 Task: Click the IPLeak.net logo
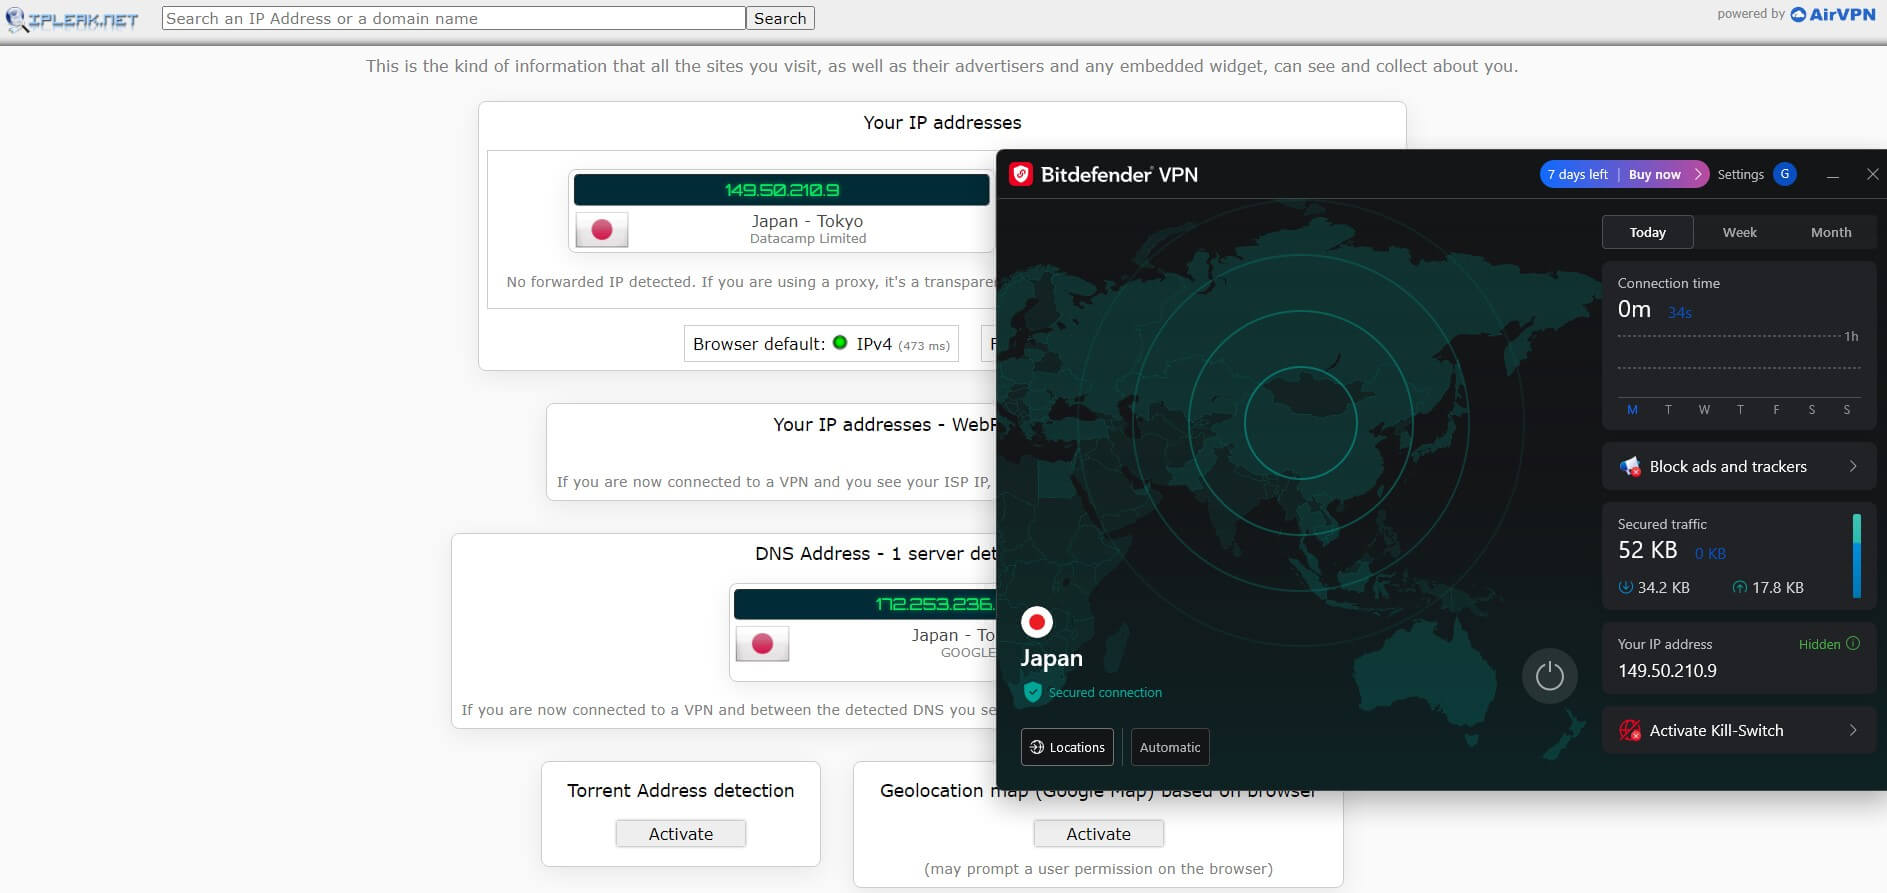click(x=72, y=18)
